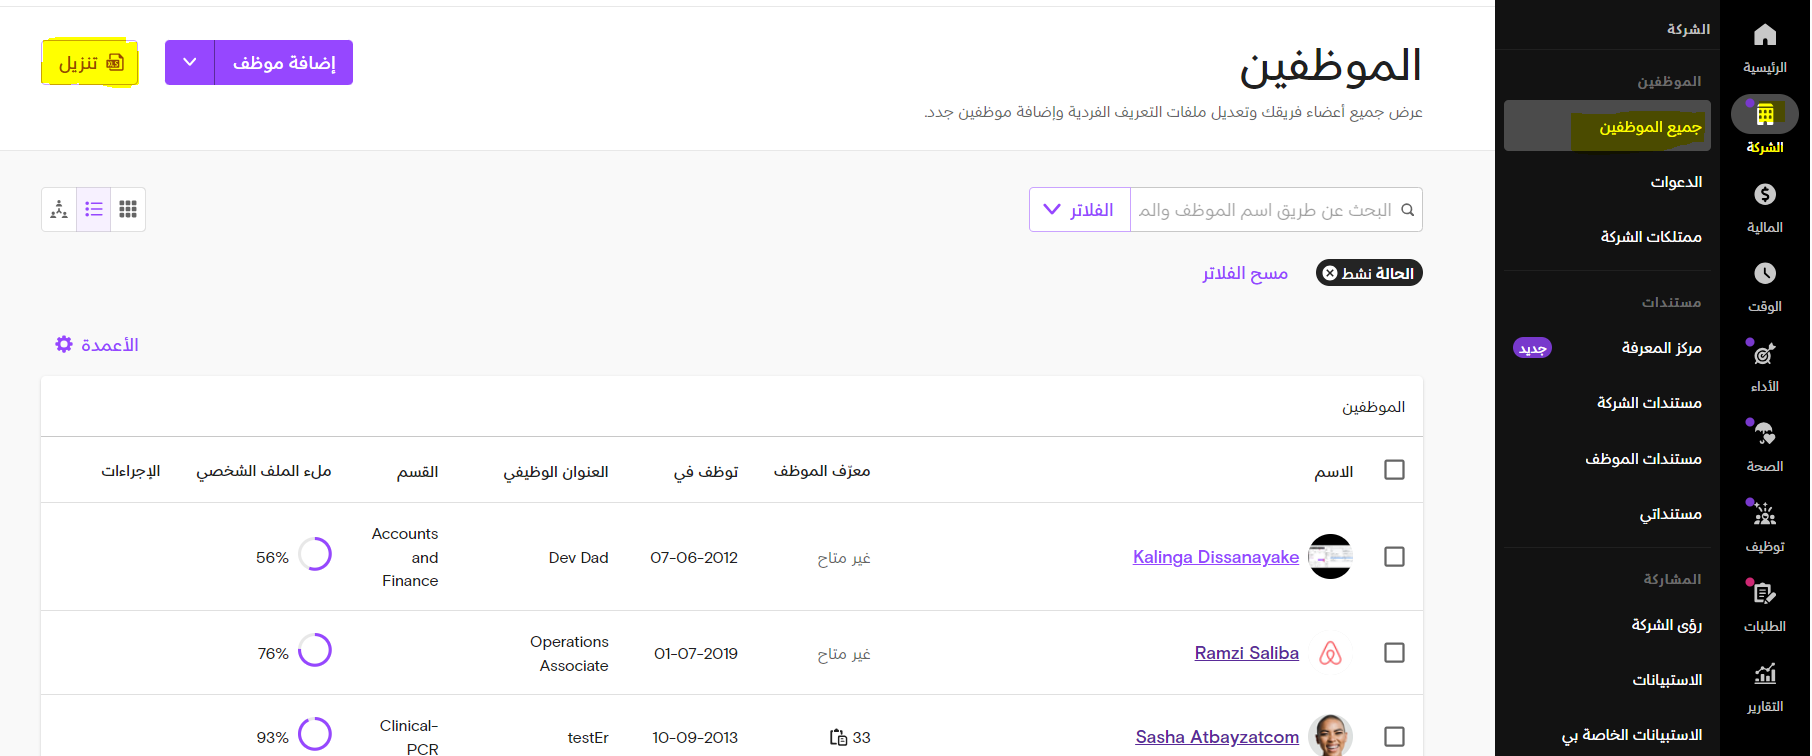The height and width of the screenshot is (756, 1812).
Task: Open the Reports (التقارير) chart icon
Action: [1764, 675]
